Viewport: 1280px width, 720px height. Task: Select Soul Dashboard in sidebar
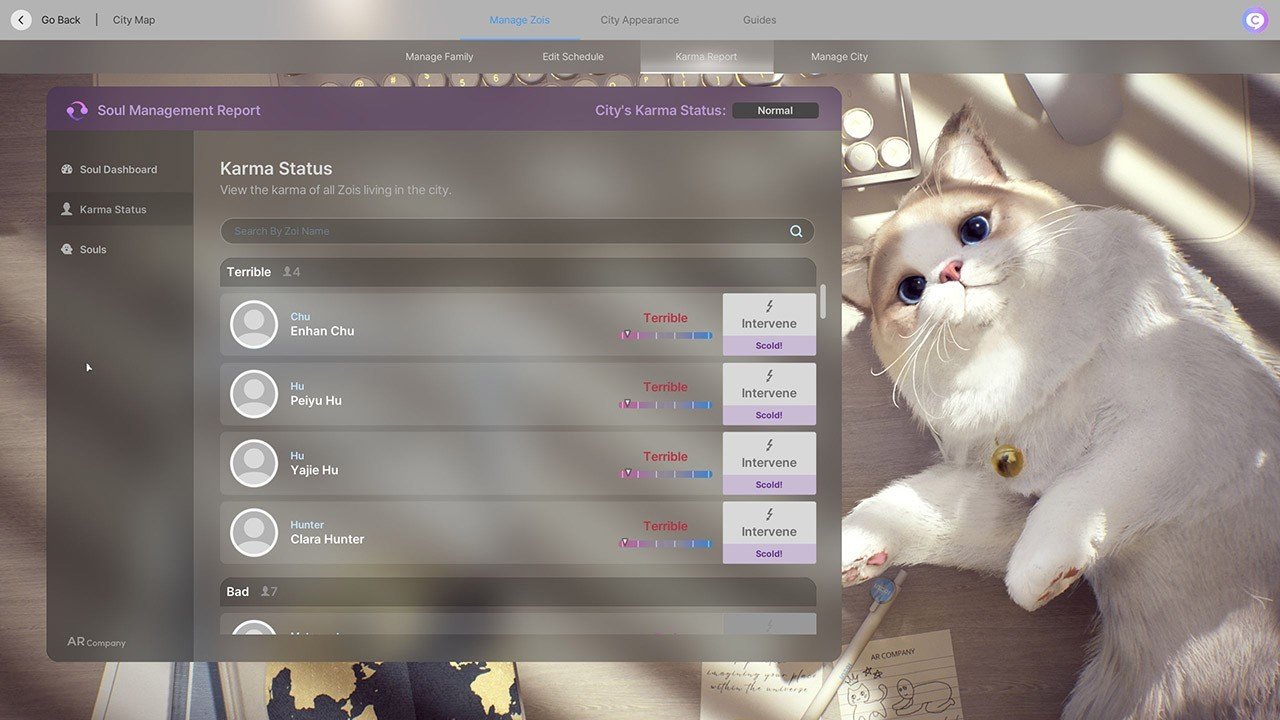pyautogui.click(x=120, y=170)
